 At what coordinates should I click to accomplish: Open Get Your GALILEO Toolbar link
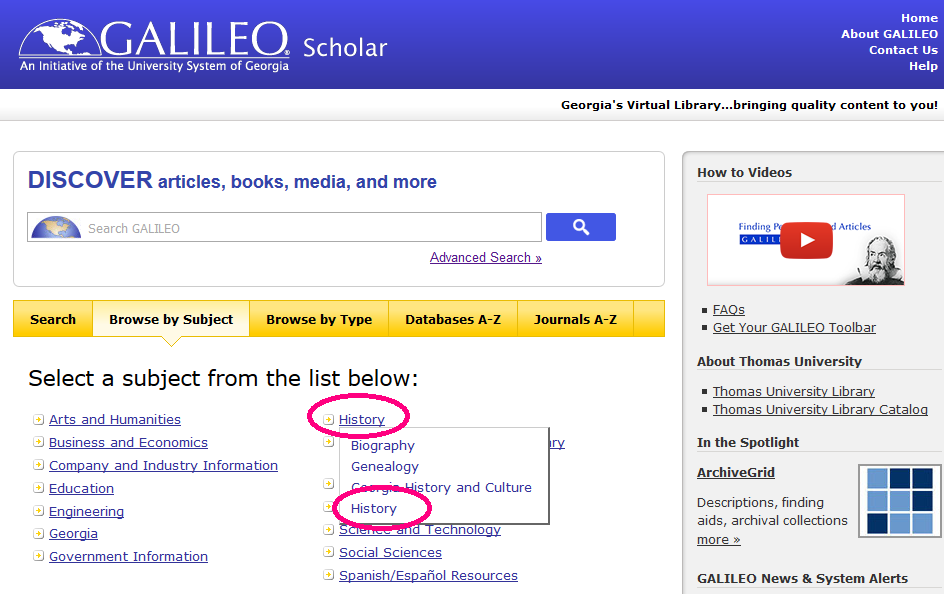pyautogui.click(x=794, y=327)
